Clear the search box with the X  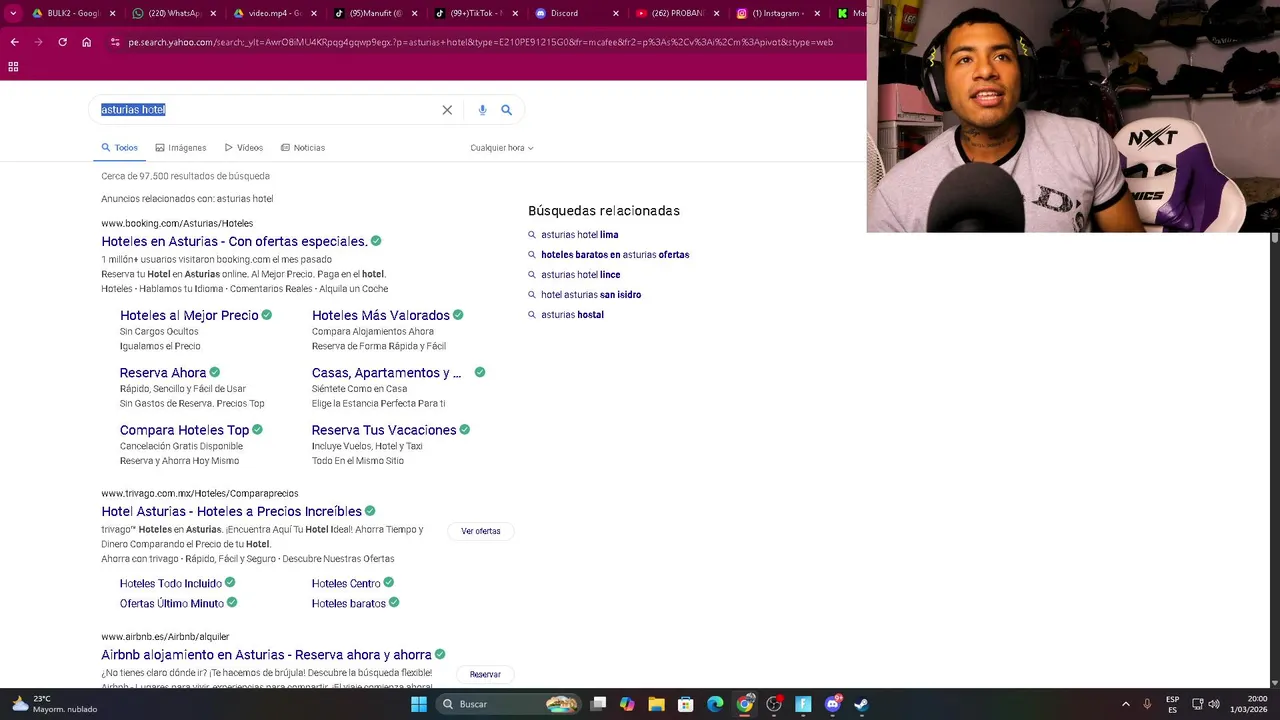[x=447, y=110]
